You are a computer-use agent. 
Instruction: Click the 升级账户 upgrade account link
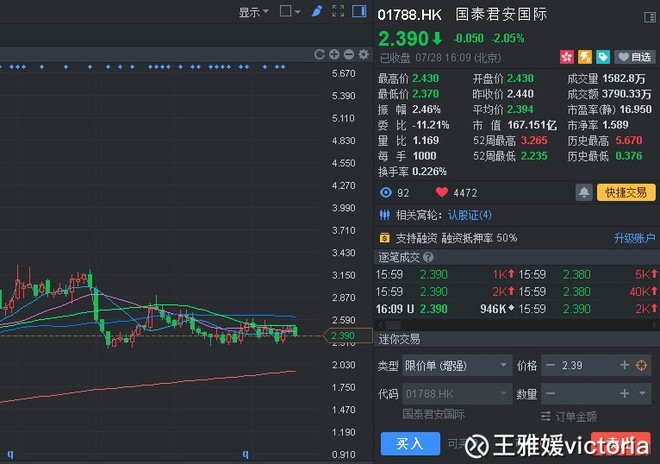pos(634,238)
